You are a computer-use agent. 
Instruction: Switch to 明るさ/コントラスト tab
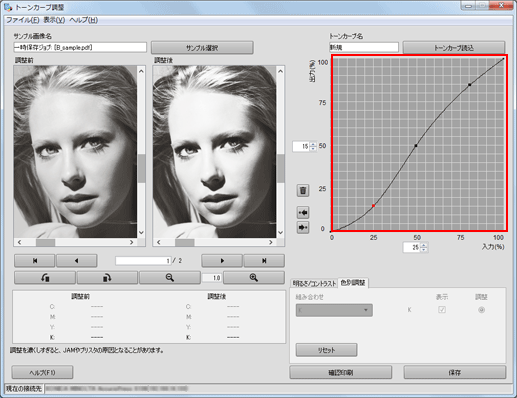314,283
